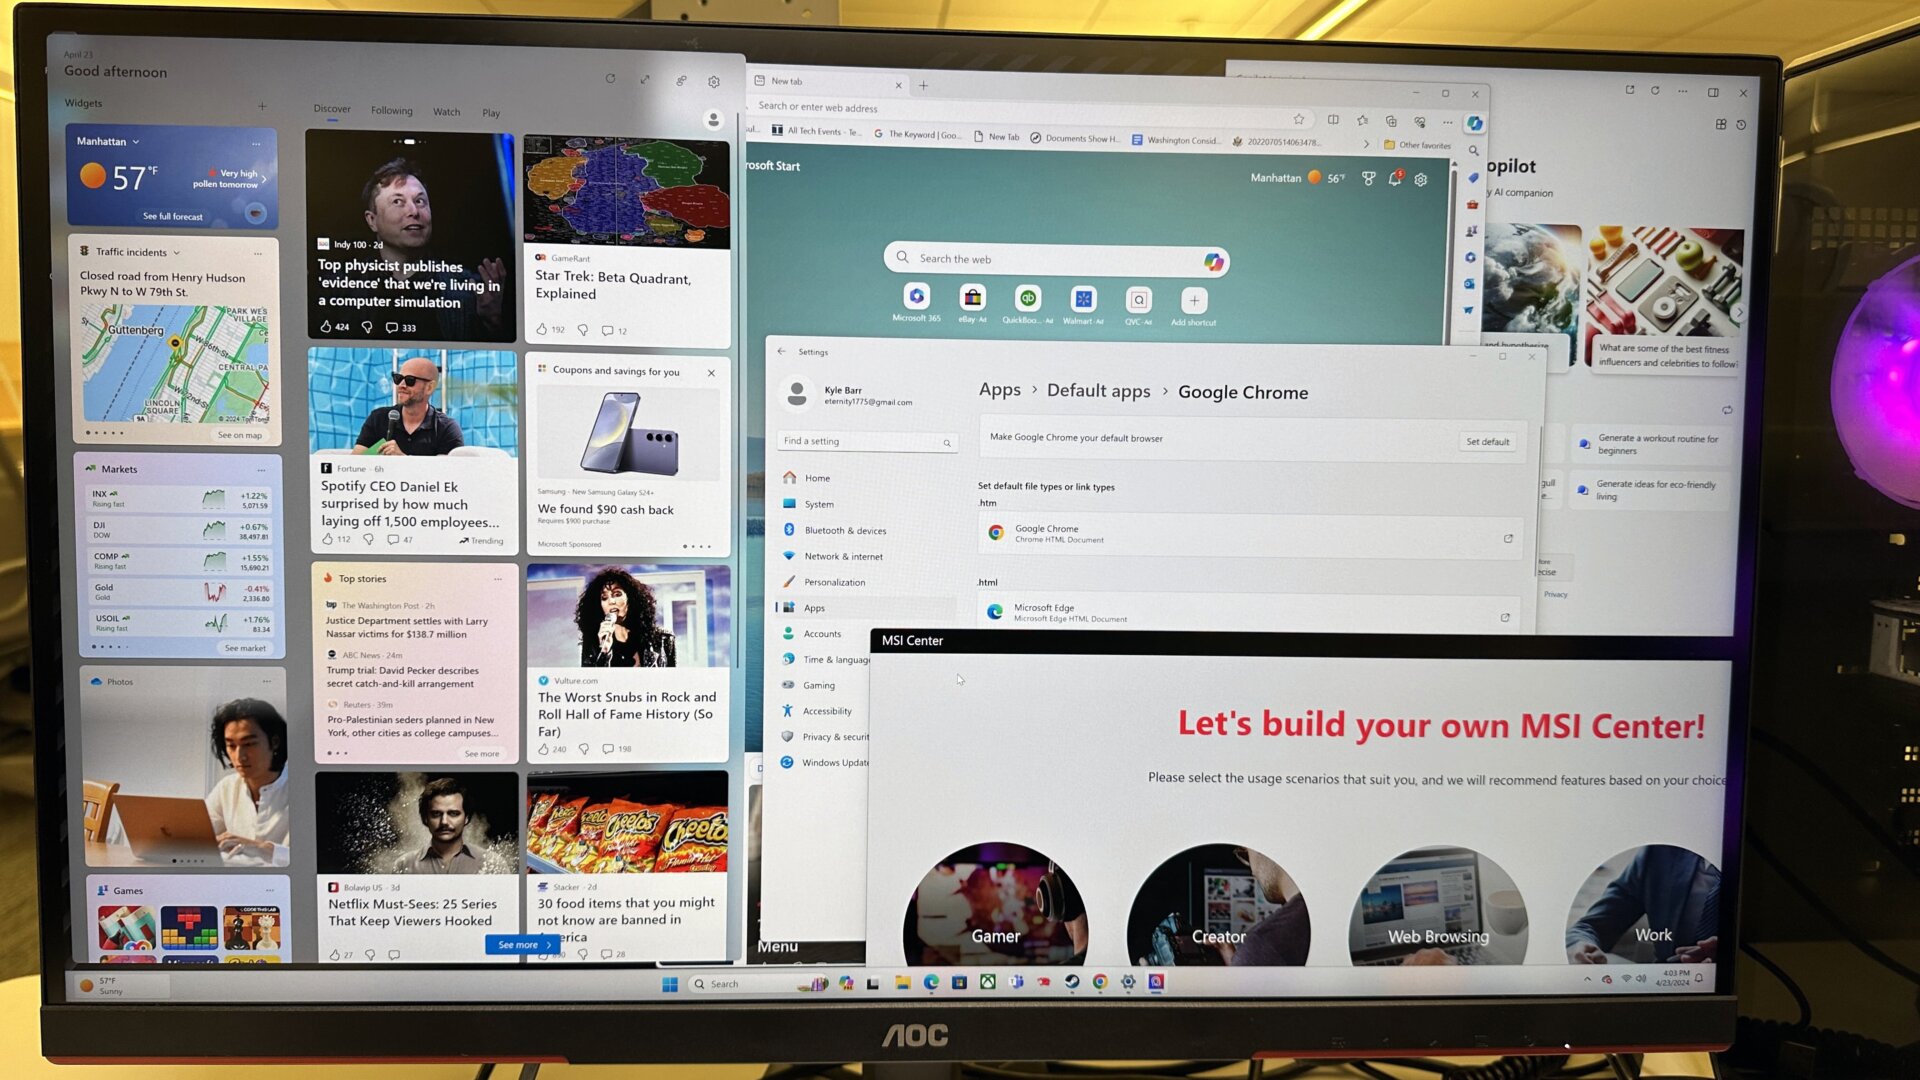The width and height of the screenshot is (1920, 1080).
Task: Select the Apps section in Settings sidebar
Action: [x=815, y=608]
